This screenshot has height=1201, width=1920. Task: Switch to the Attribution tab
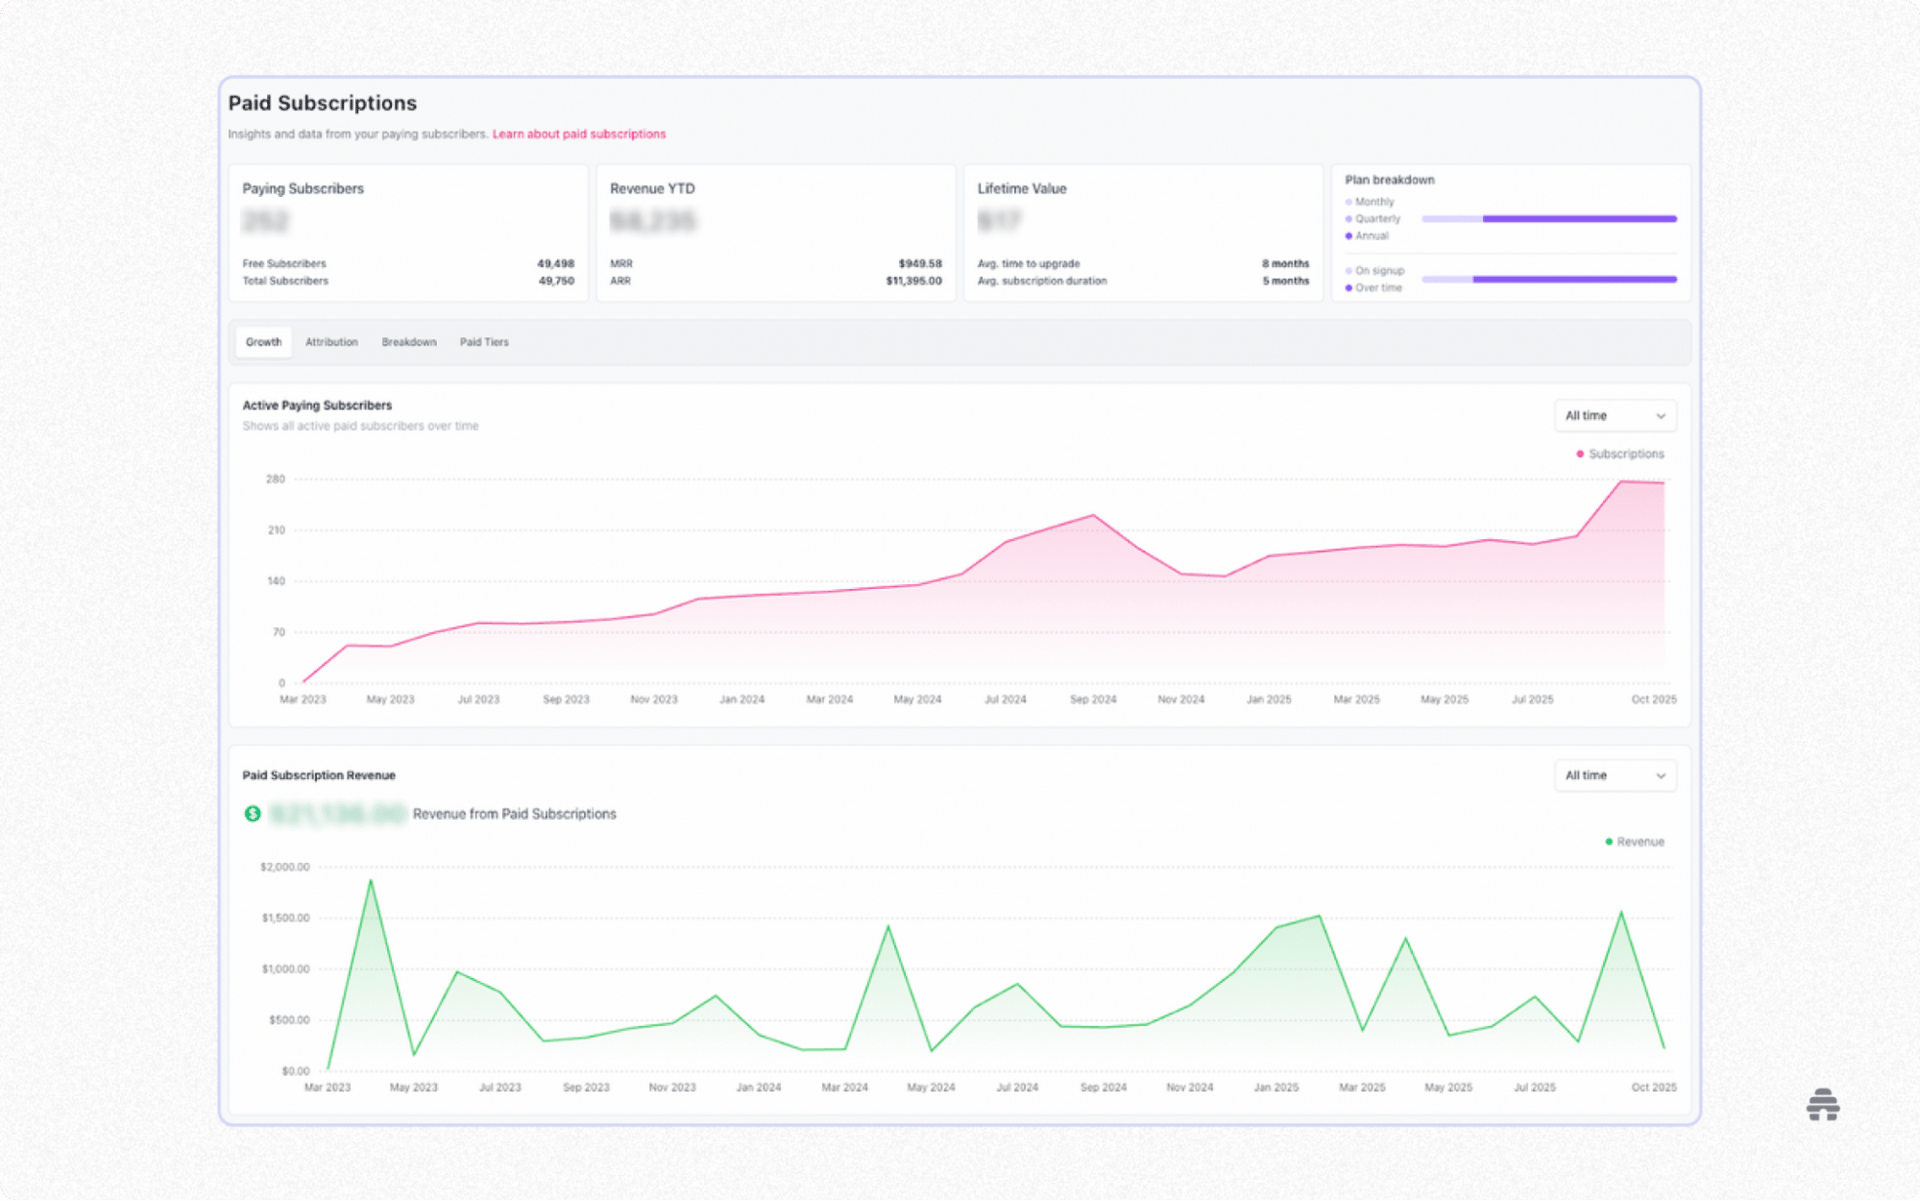331,342
